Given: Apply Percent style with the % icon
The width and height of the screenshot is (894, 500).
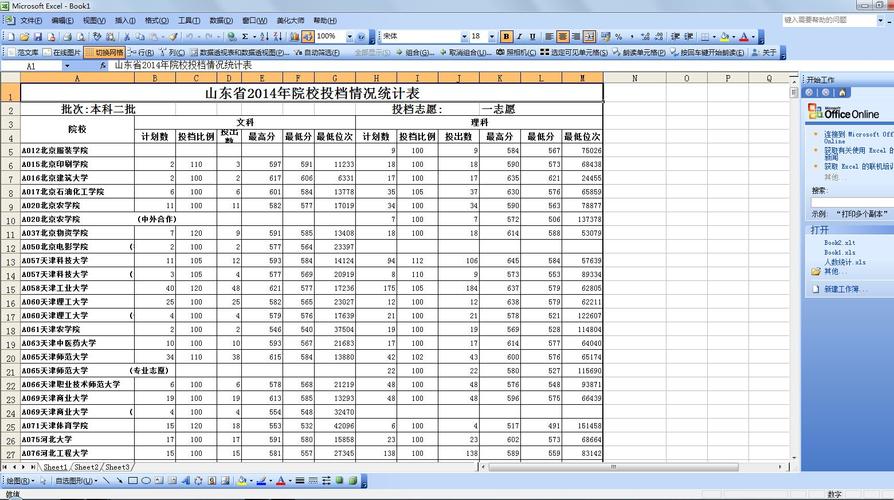Looking at the screenshot, I should coord(619,36).
